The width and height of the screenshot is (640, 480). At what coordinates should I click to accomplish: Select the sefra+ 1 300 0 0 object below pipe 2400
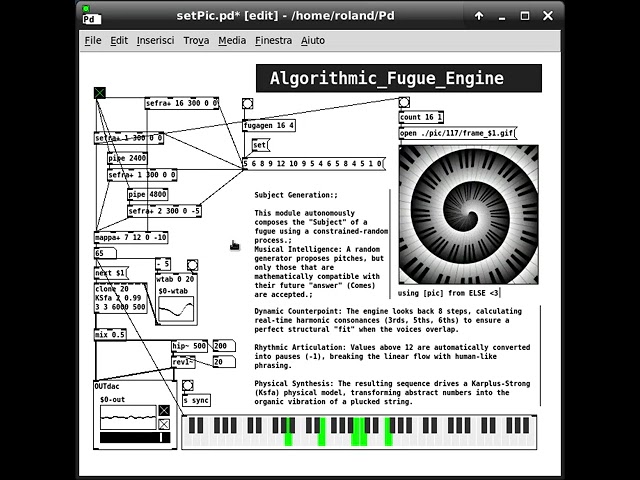coord(142,175)
